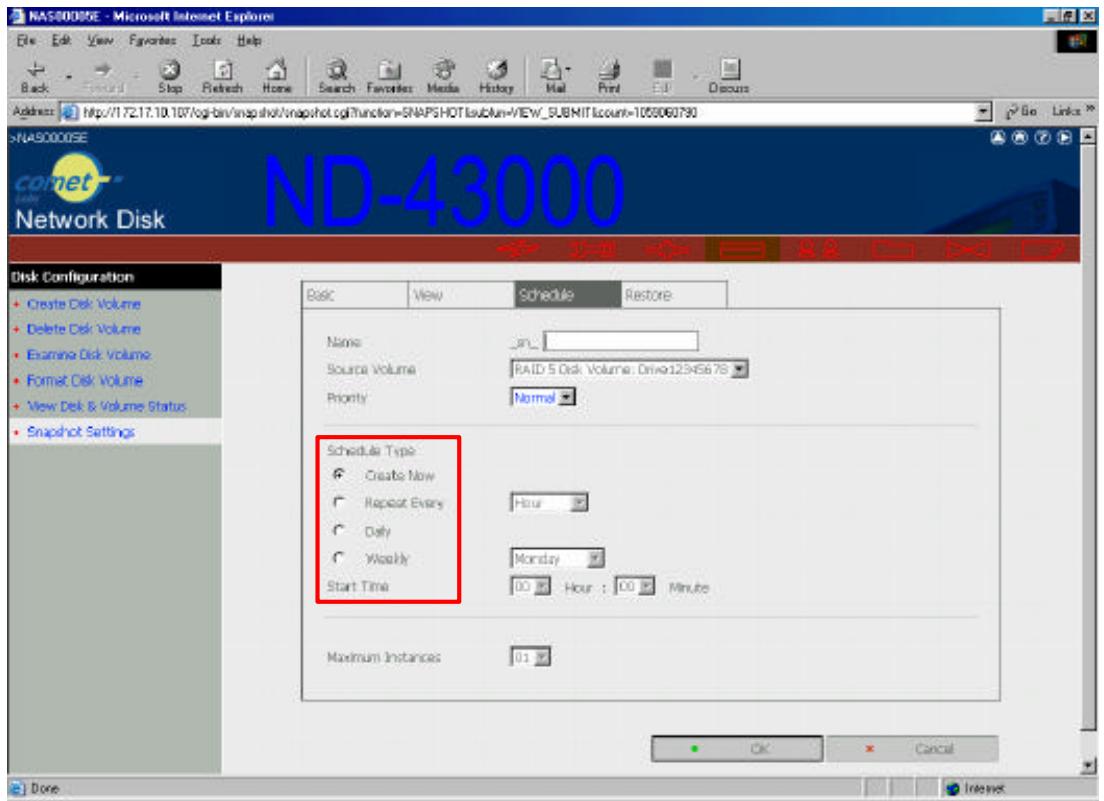
Task: Open the Weekly Monday dropdown
Action: pos(557,558)
